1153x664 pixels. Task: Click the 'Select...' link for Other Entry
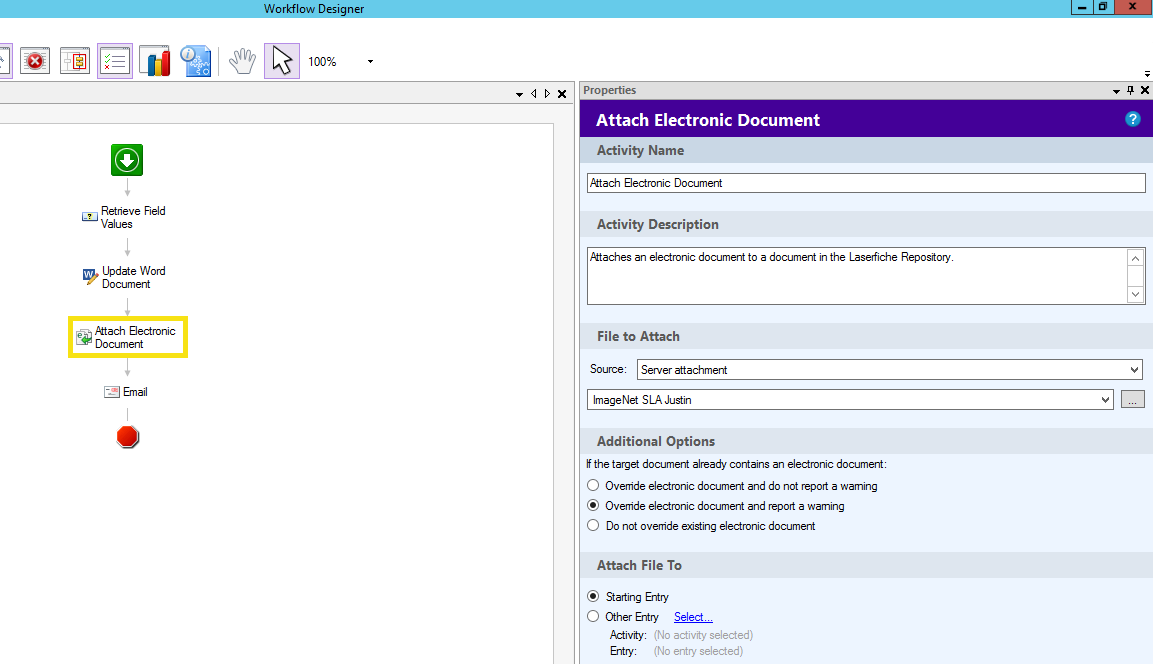693,617
